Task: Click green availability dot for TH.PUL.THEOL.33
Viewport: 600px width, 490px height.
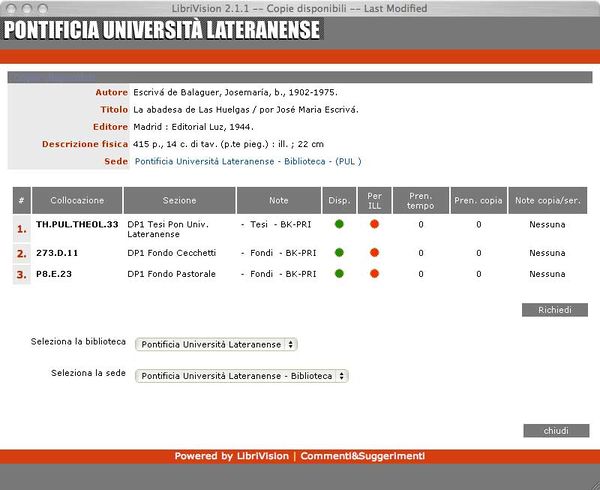Action: (x=339, y=224)
